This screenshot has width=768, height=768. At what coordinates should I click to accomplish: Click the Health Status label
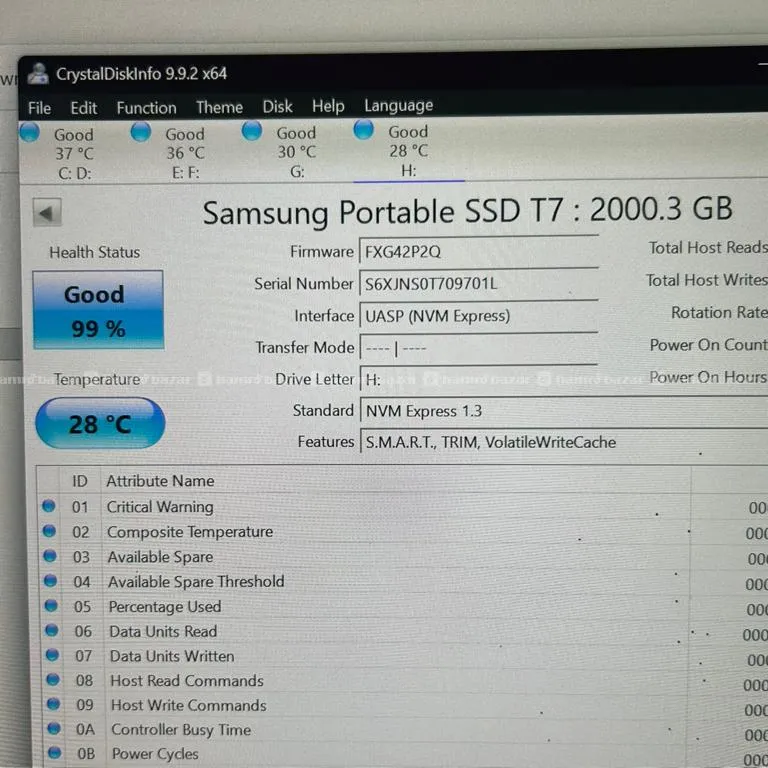click(x=95, y=253)
